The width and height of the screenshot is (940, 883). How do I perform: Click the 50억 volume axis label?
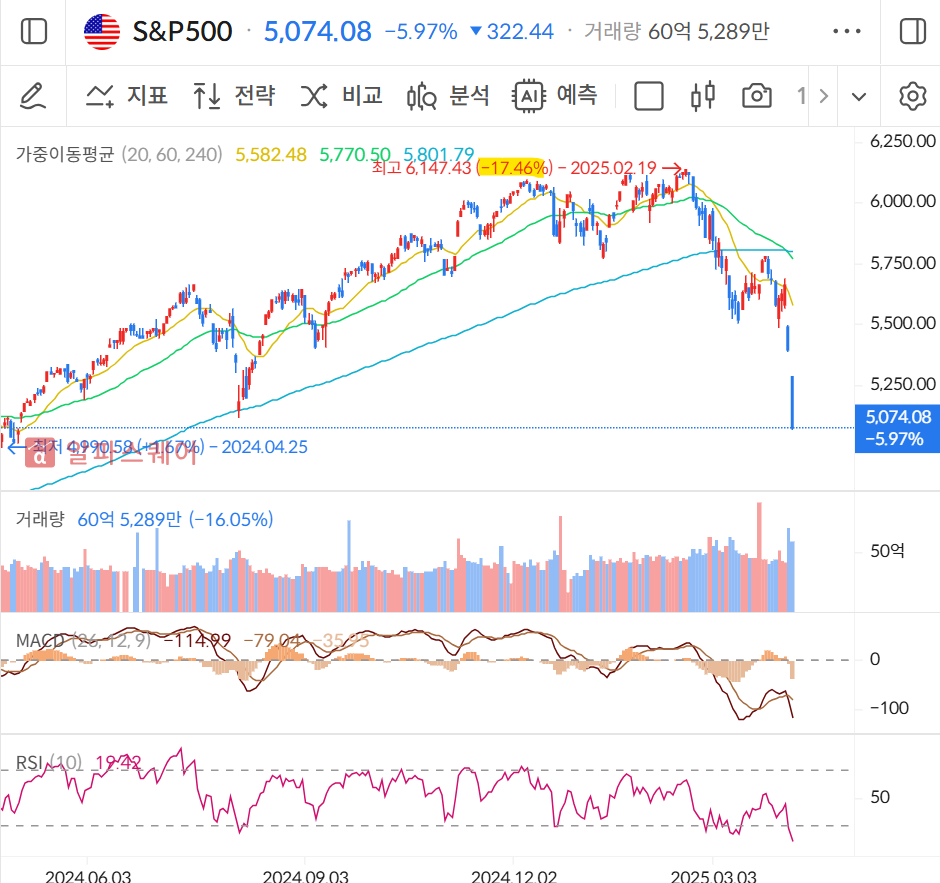(887, 551)
